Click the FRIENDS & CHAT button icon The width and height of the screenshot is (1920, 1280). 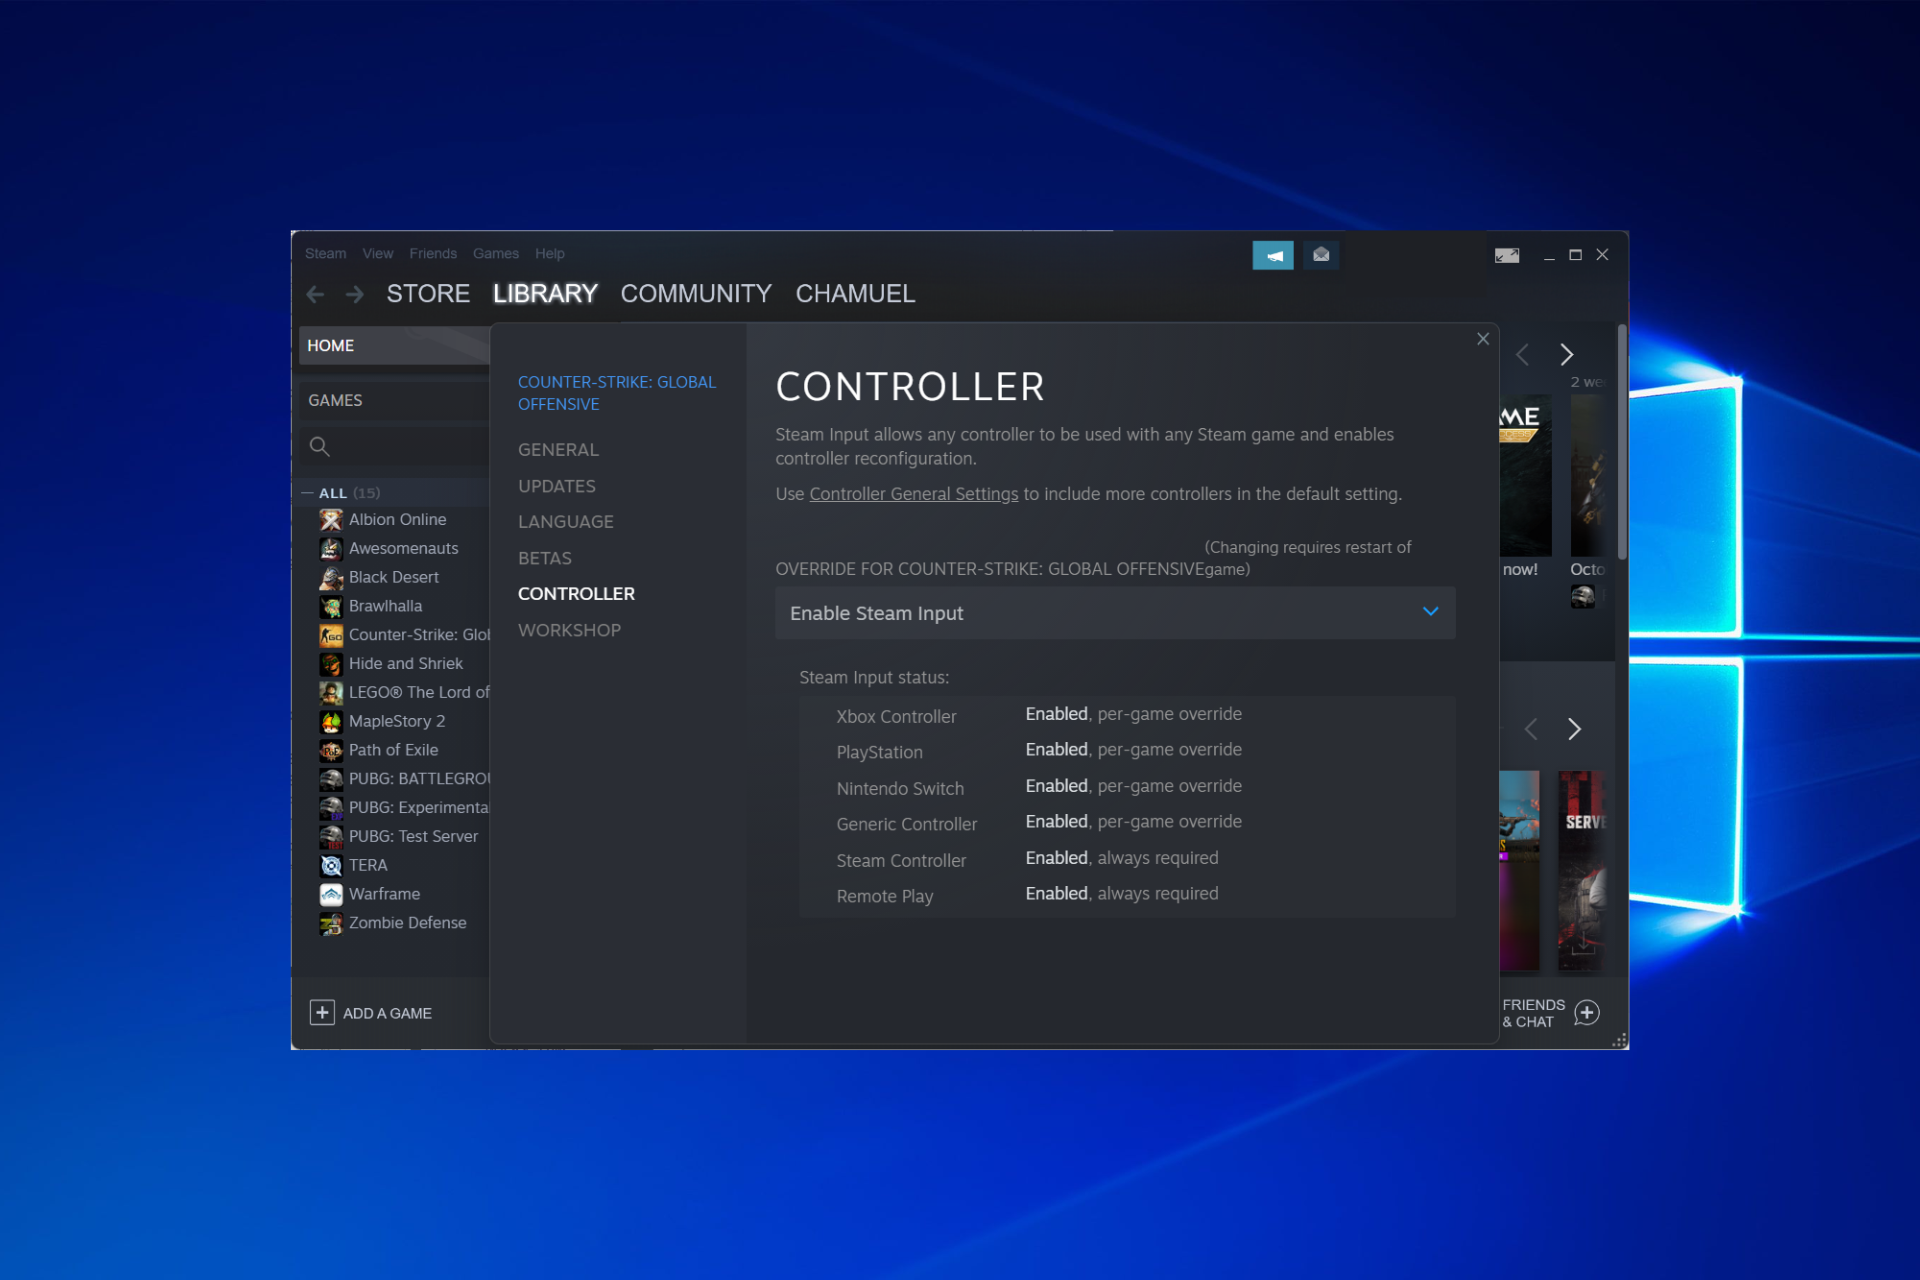[1586, 1013]
